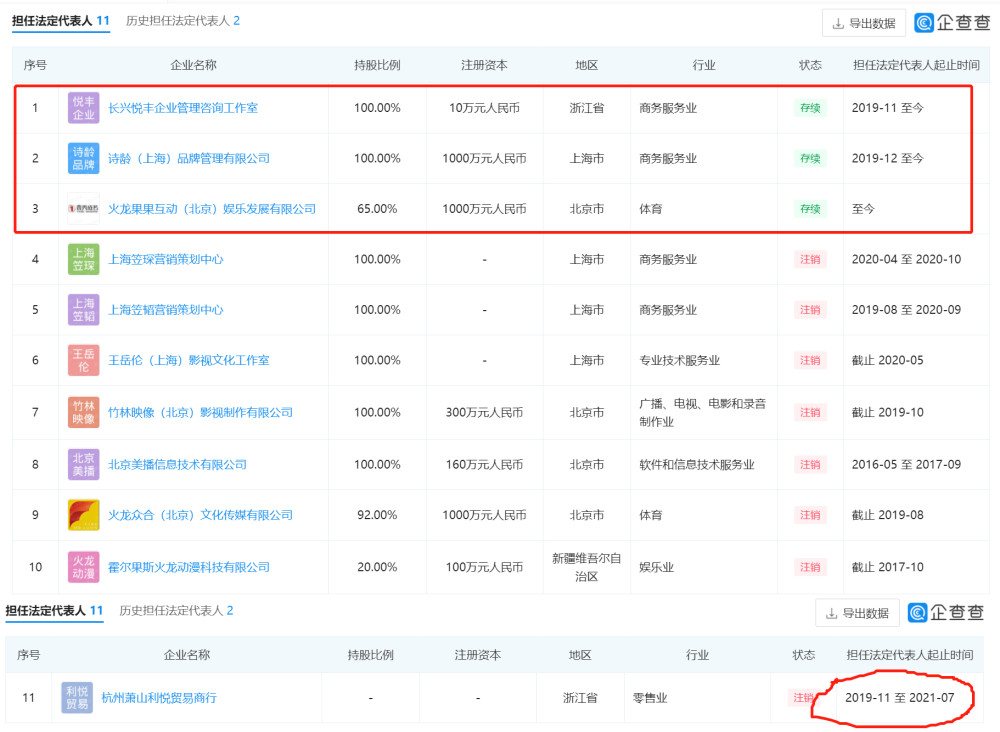Screen dimensions: 1000x732
Task: Open 北京美播信息技术有限公司 link
Action: pyautogui.click(x=177, y=465)
